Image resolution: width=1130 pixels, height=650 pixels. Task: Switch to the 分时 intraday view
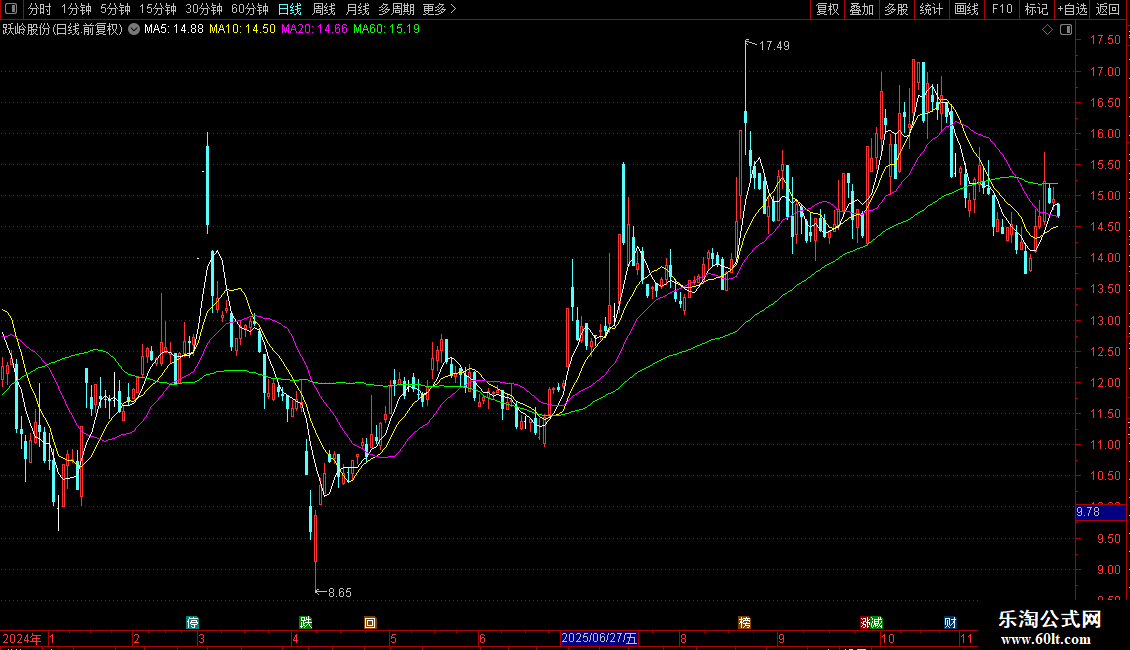(x=40, y=9)
